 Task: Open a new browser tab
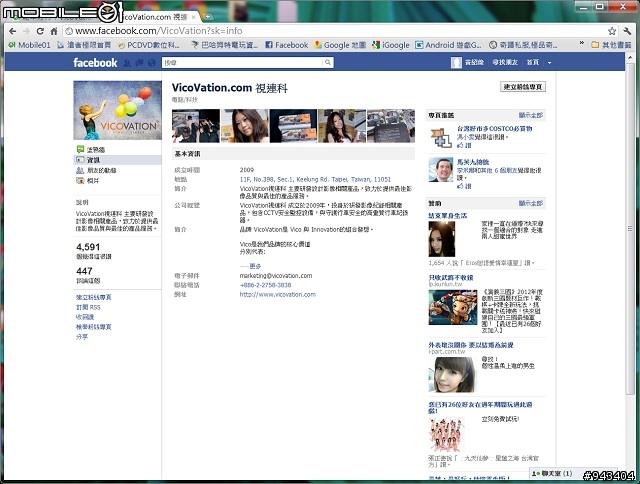[208, 16]
